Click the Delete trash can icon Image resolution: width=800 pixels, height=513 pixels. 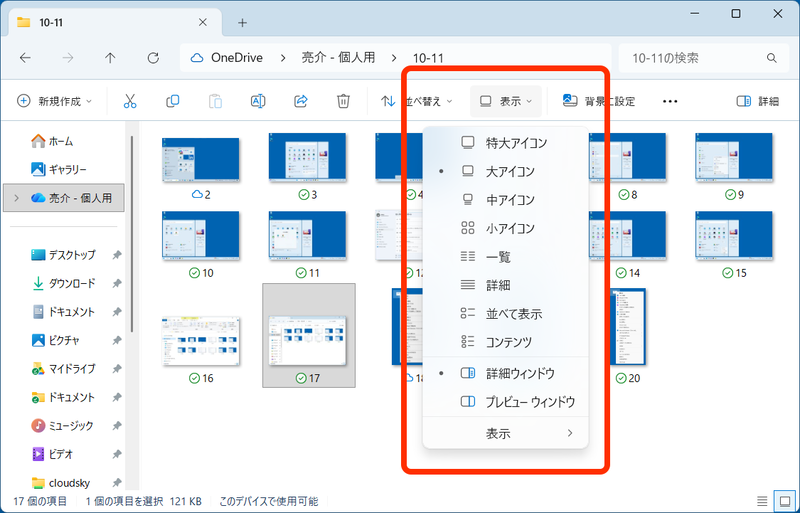343,101
